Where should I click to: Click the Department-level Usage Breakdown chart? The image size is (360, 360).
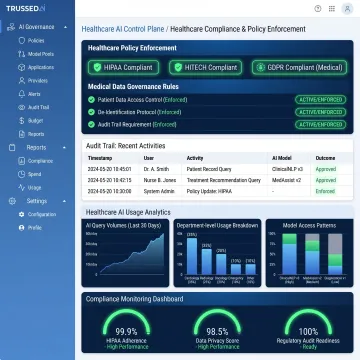[x=217, y=253]
